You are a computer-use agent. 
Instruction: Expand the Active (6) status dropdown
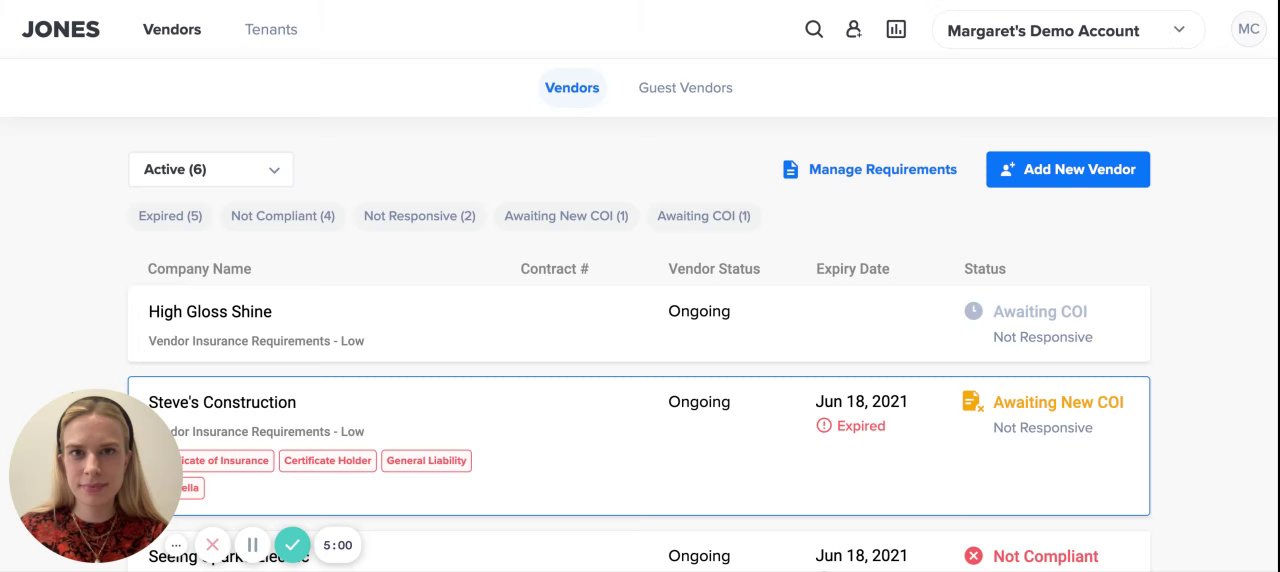[211, 170]
